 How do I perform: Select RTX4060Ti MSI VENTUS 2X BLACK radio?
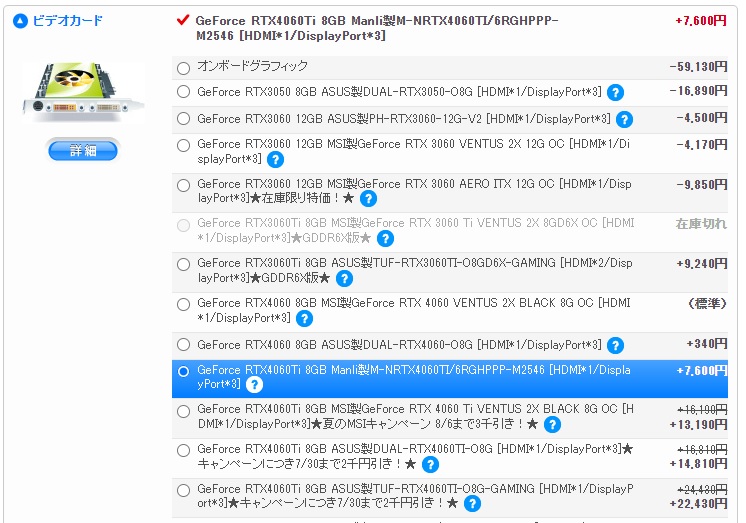[184, 411]
